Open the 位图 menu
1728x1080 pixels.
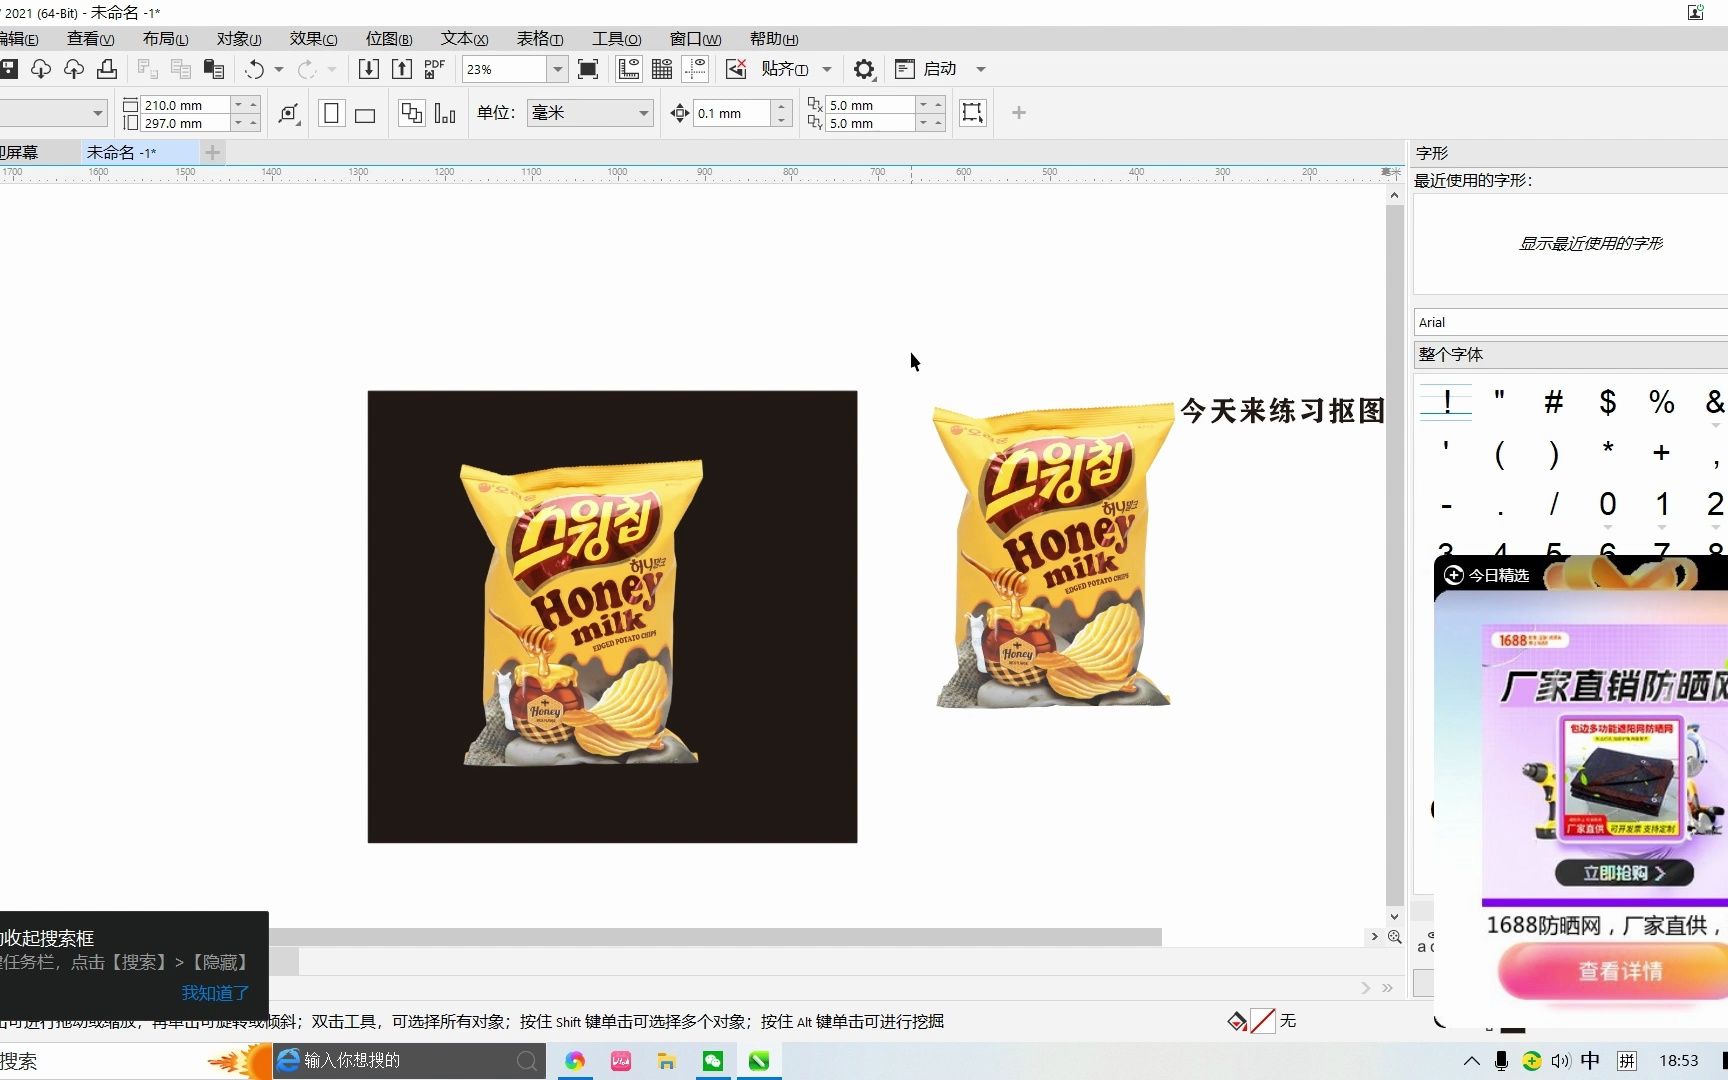pos(389,39)
